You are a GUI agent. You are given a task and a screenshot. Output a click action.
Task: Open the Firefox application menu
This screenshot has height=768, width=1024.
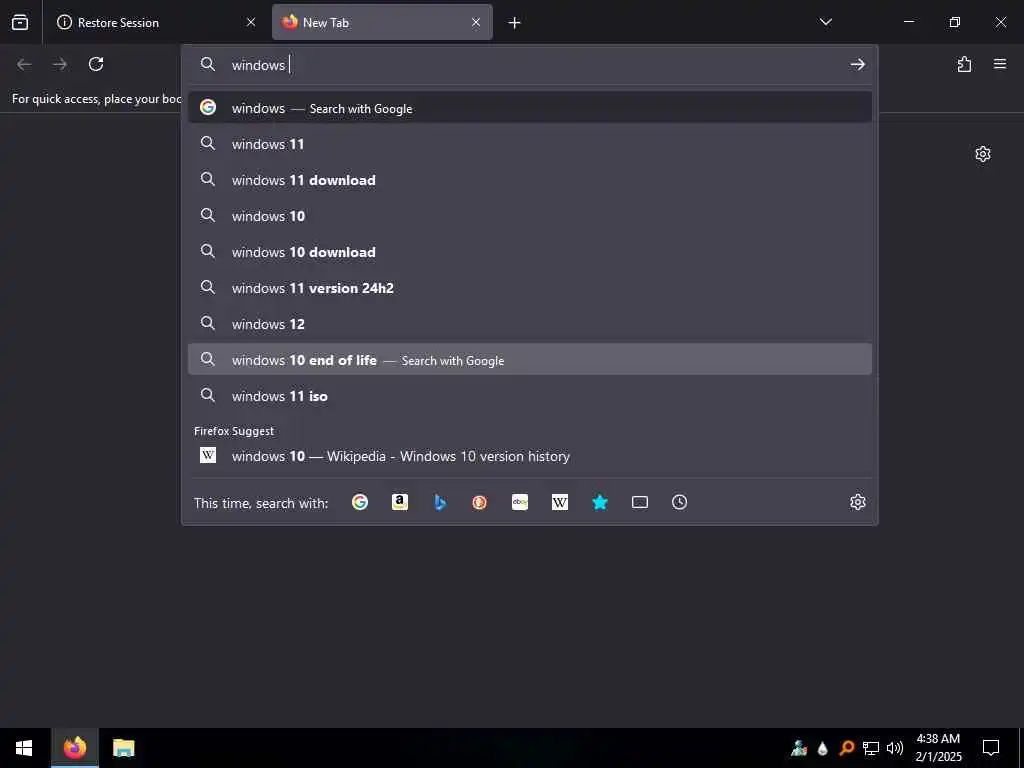pyautogui.click(x=1000, y=64)
